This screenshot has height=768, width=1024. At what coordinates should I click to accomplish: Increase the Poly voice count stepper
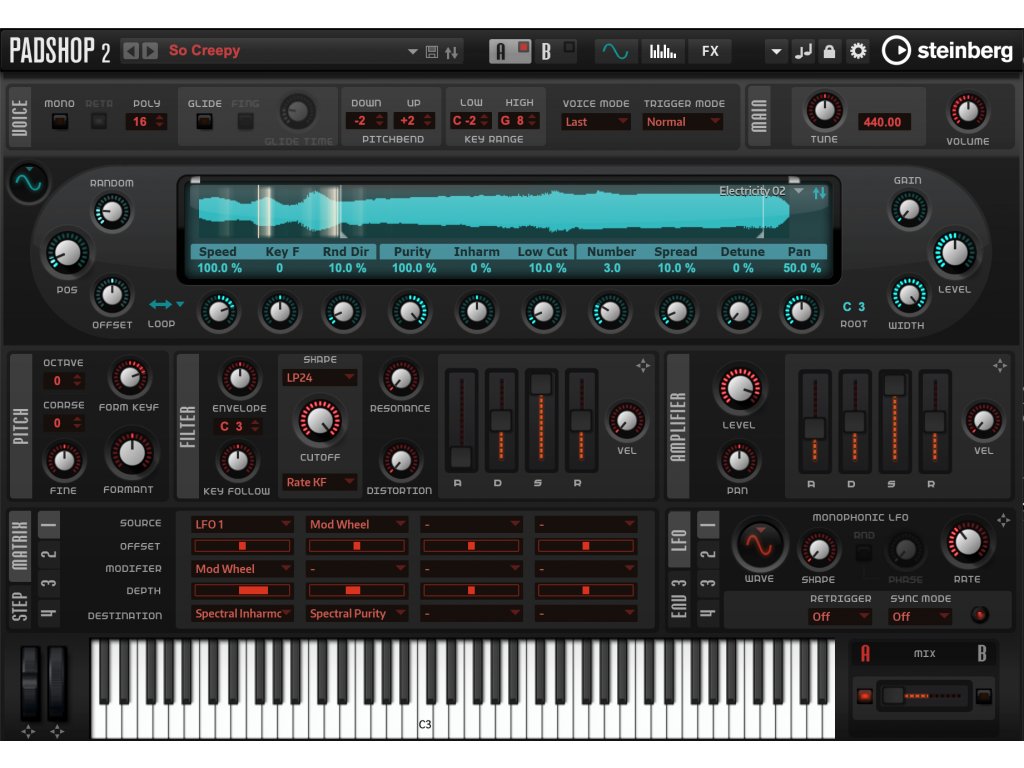(160, 118)
